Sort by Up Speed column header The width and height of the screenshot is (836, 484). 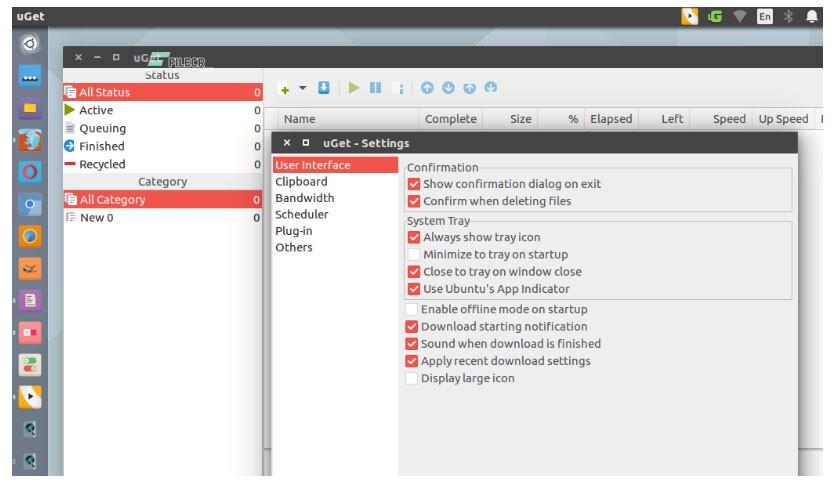[784, 119]
